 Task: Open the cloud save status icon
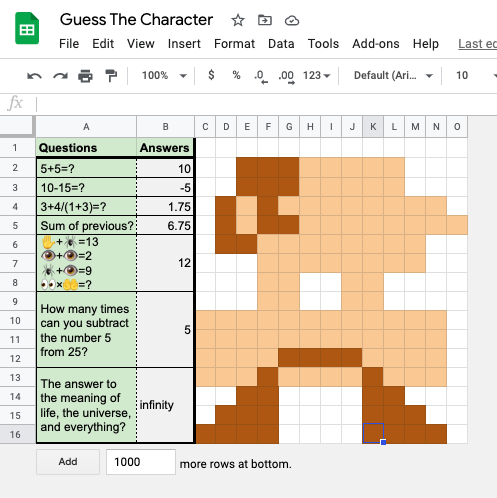(x=292, y=21)
